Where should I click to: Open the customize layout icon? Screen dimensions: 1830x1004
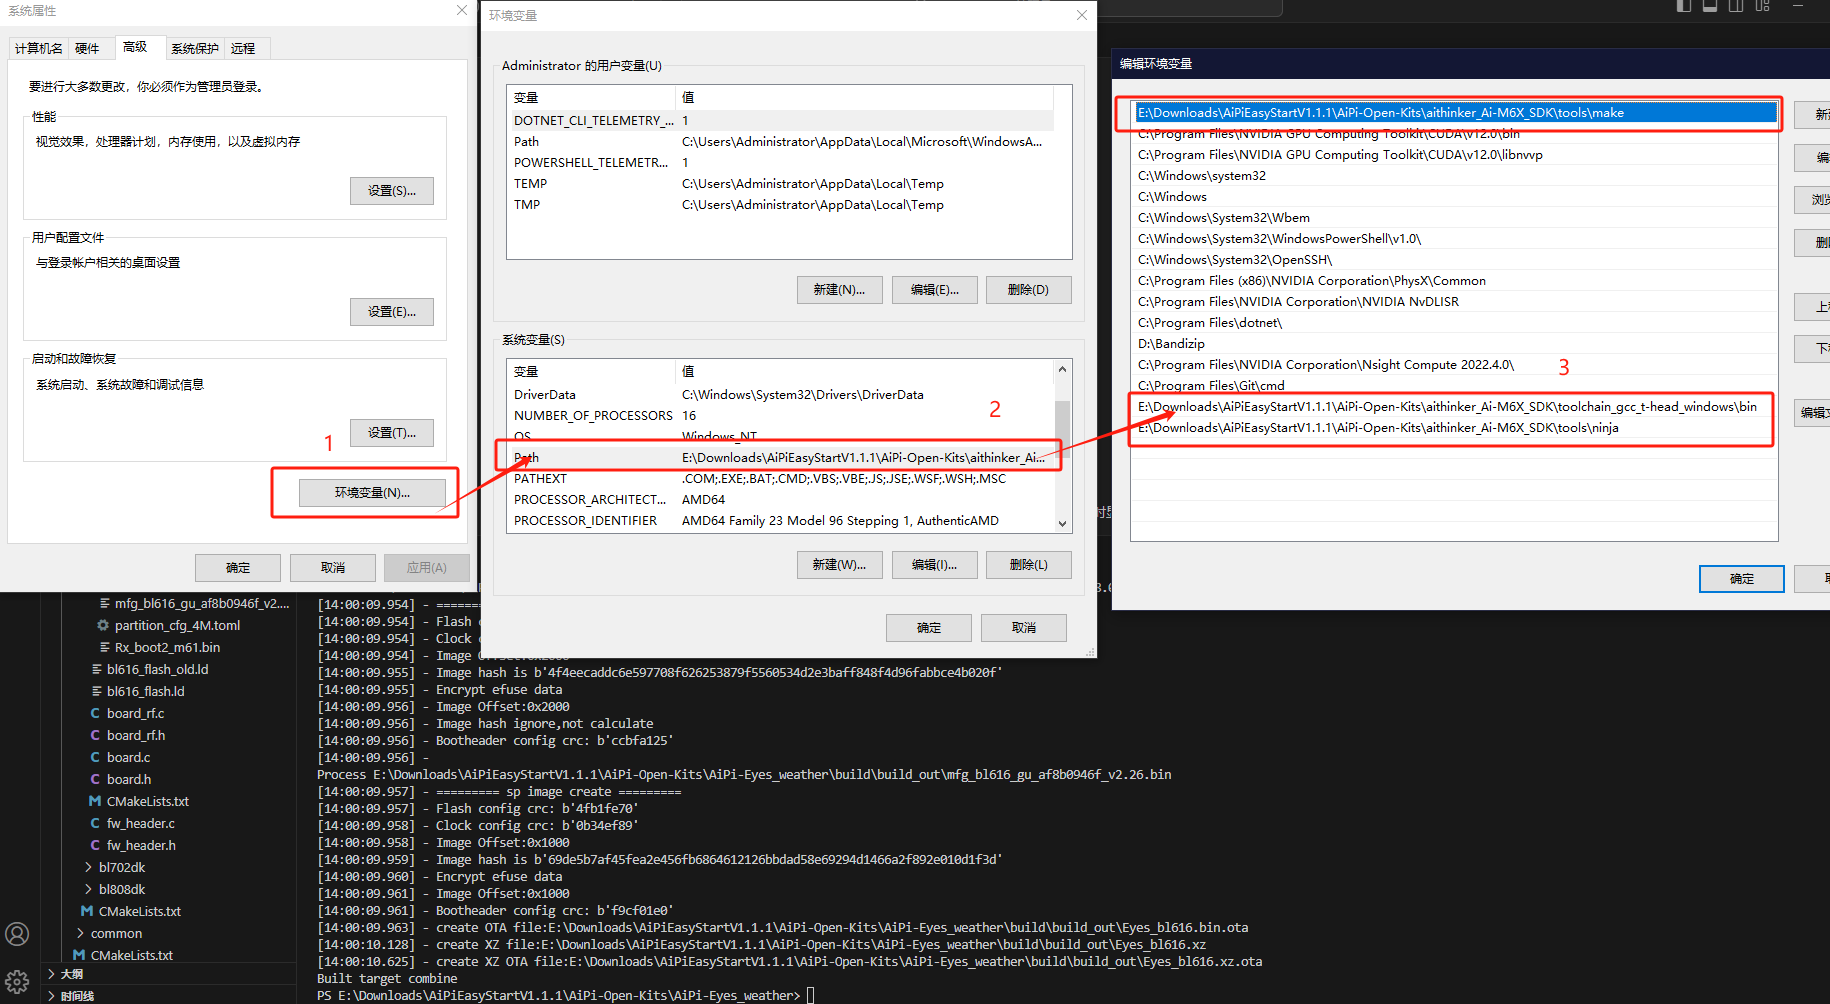coord(1762,6)
